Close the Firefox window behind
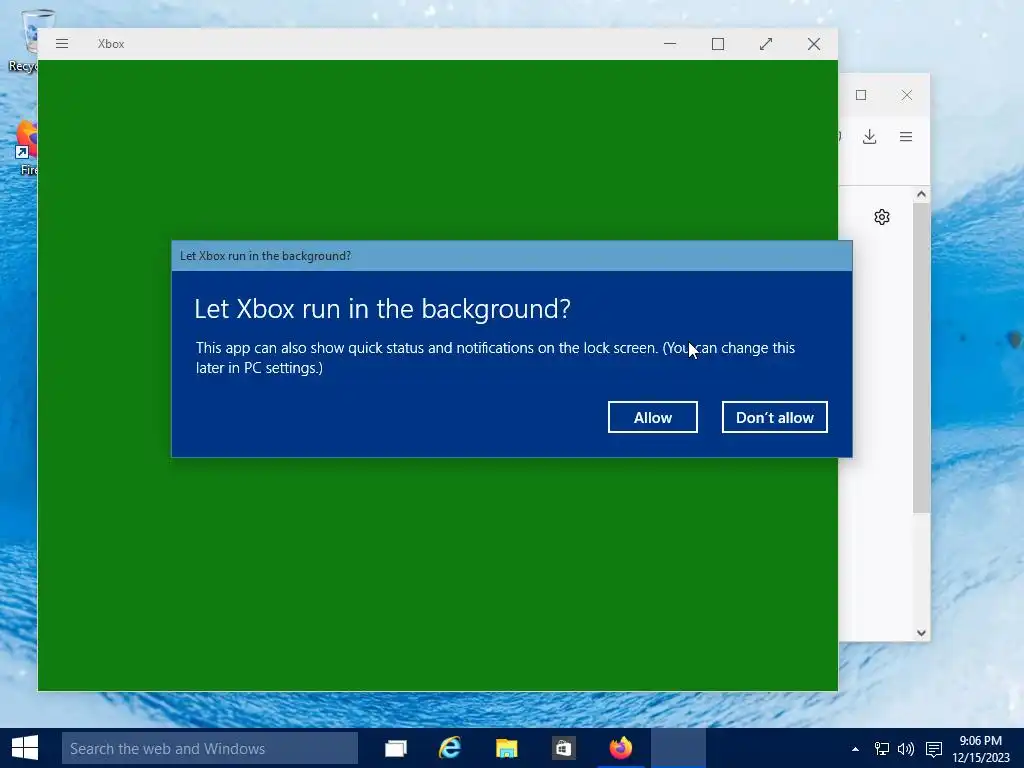Viewport: 1024px width, 768px height. point(906,95)
